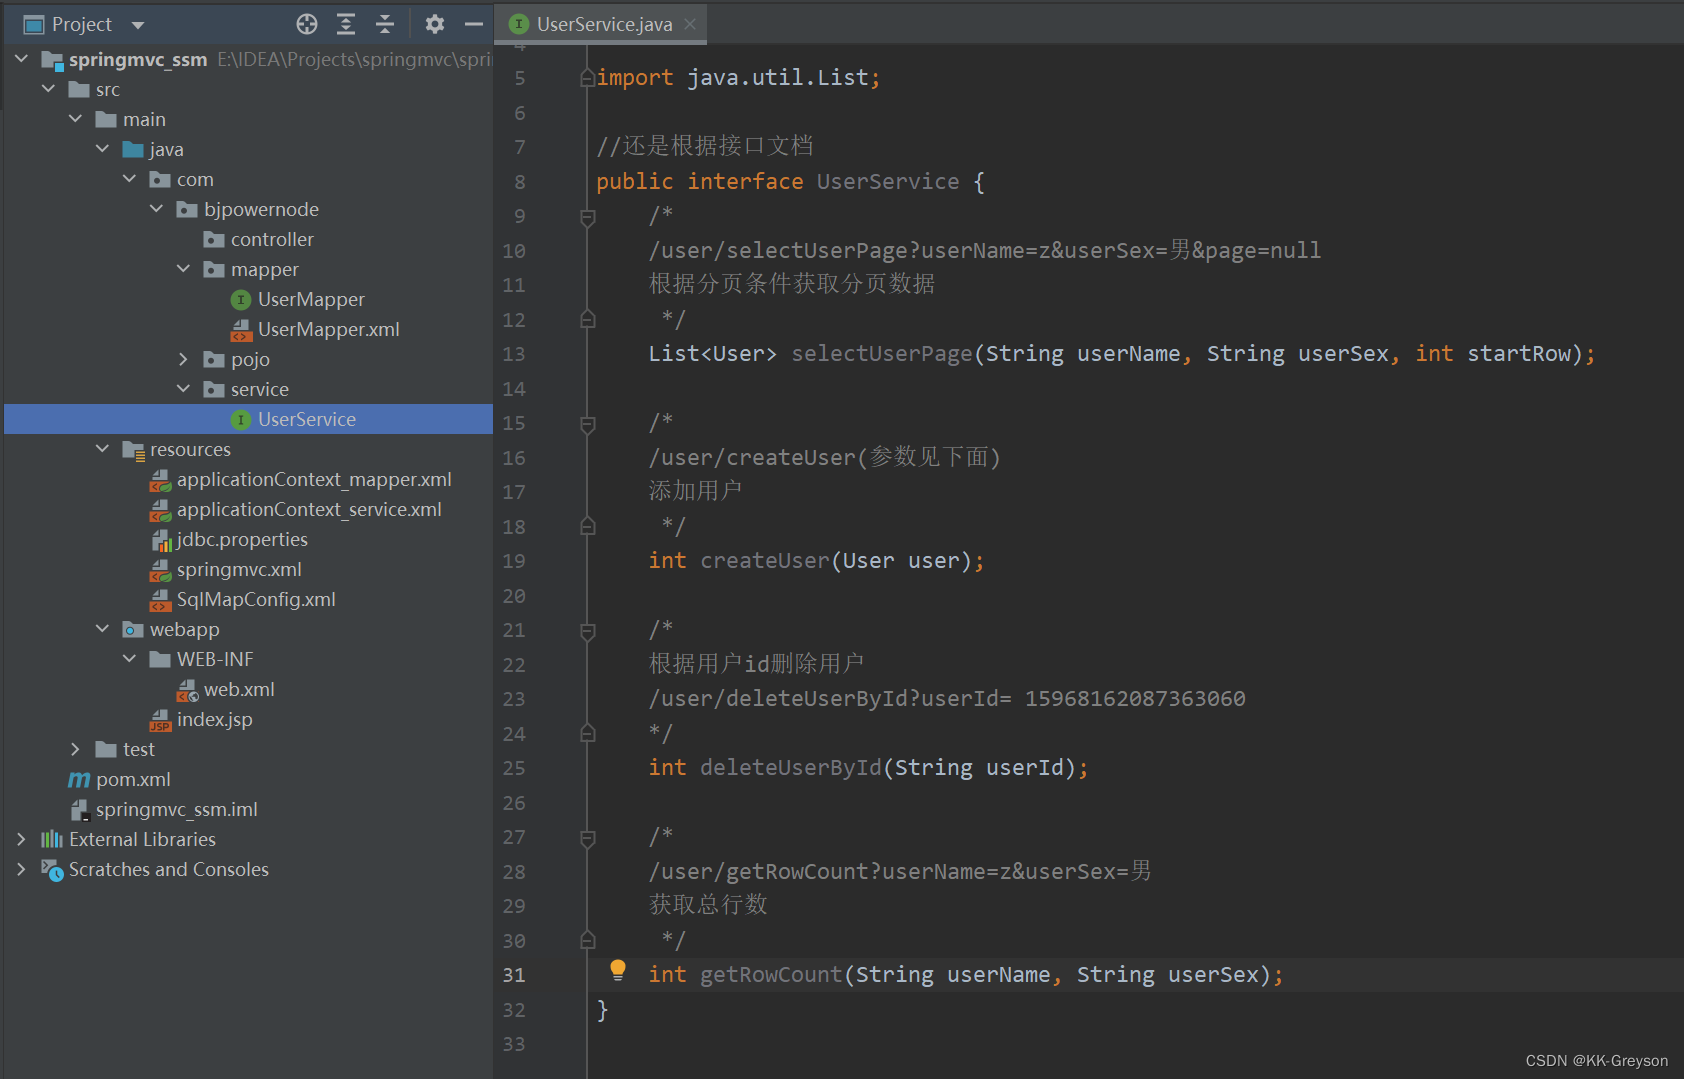Click getRowCount method name in code
The height and width of the screenshot is (1079, 1684).
771,975
